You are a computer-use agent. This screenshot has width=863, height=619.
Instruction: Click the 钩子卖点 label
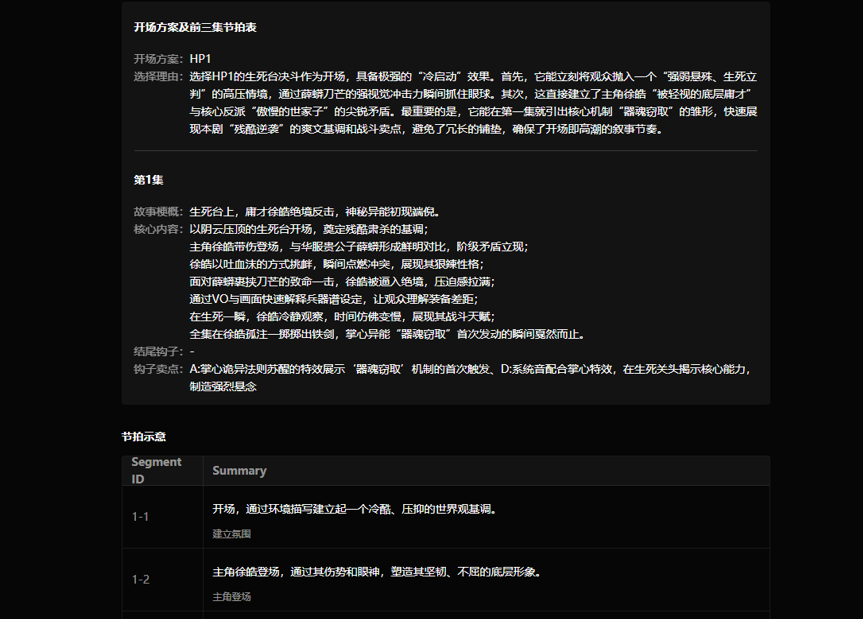click(x=158, y=369)
